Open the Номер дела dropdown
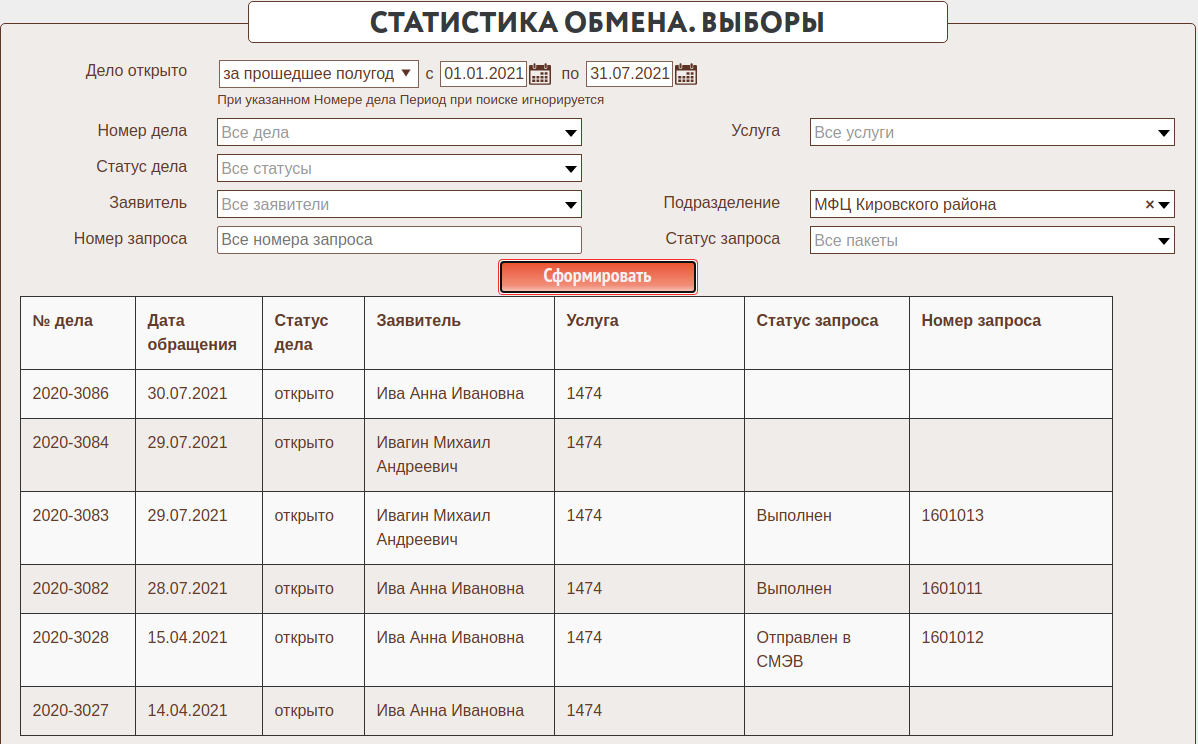Screen dimensions: 1198x744 570,133
